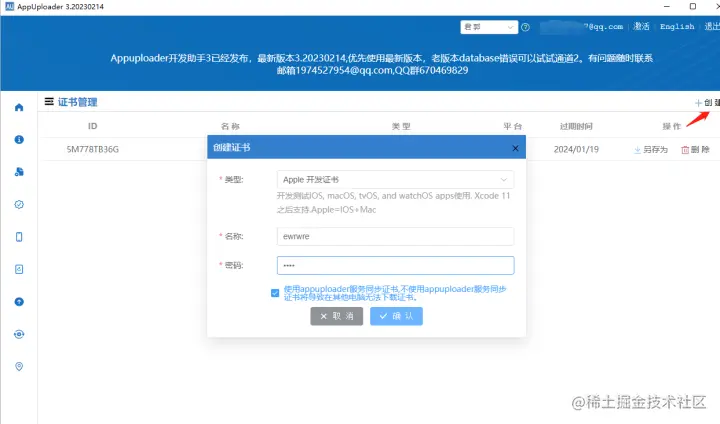Click the 过期时间 column header

(576, 126)
